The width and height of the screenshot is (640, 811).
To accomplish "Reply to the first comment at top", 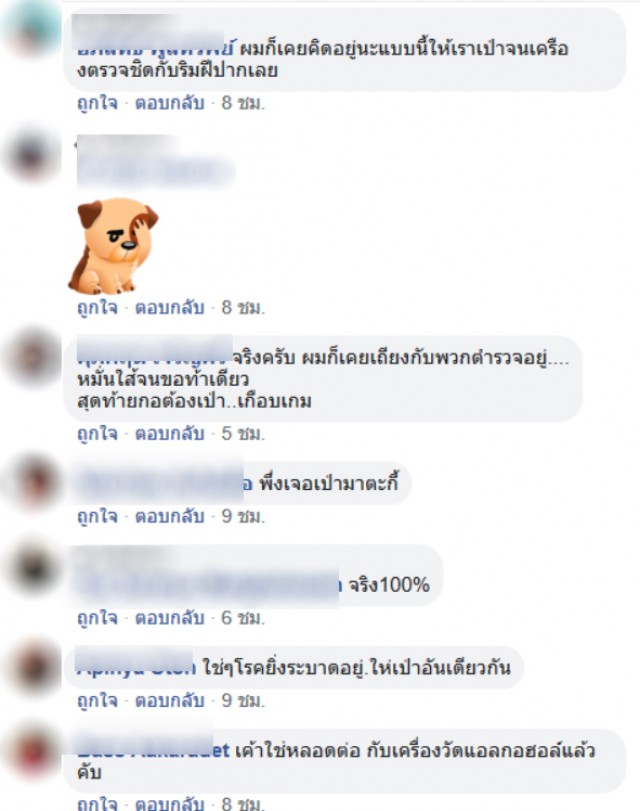I will [170, 103].
